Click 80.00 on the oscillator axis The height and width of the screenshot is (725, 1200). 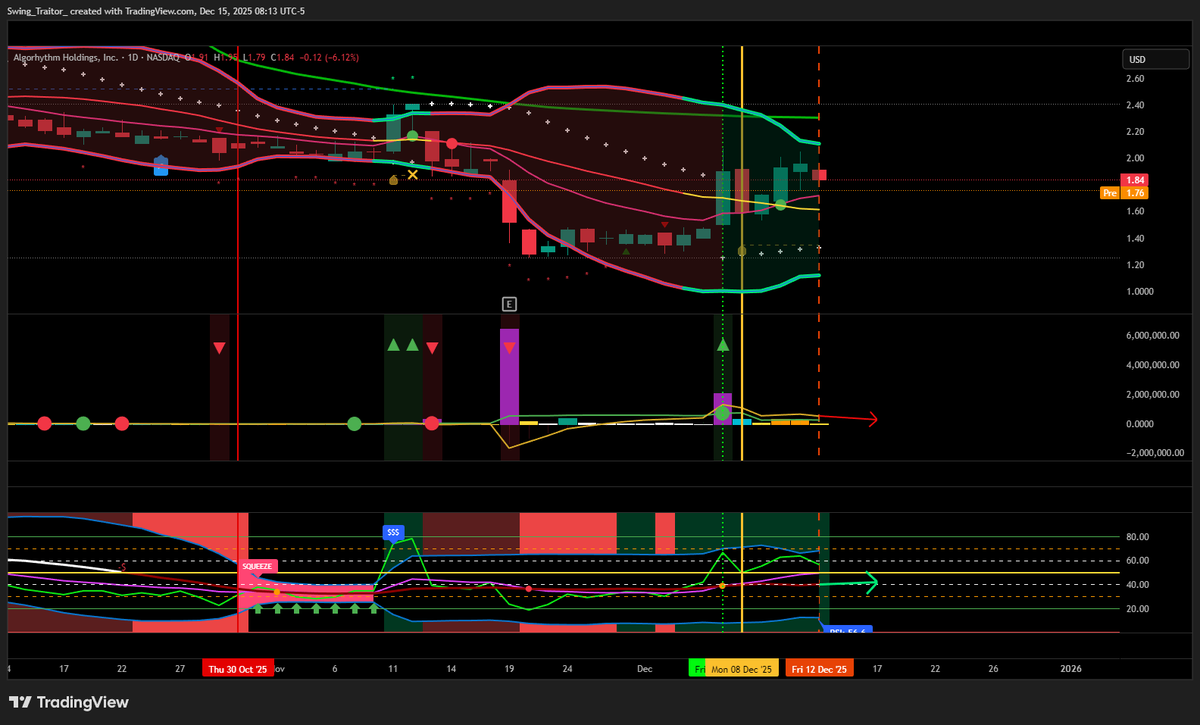point(1138,537)
